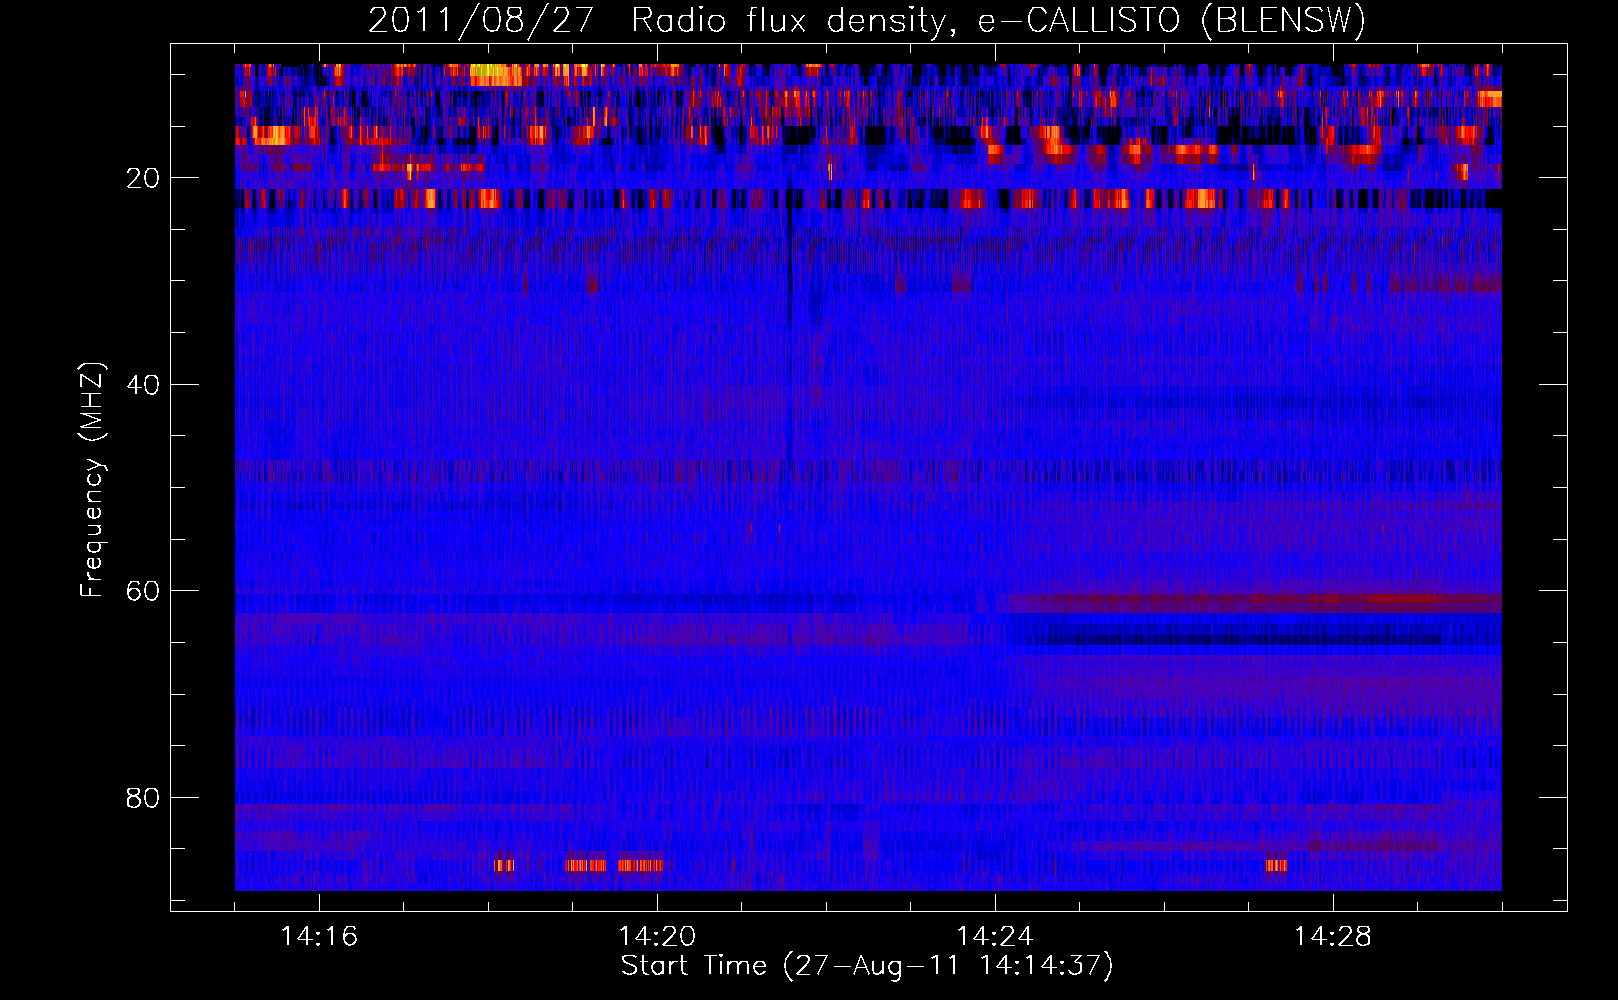Click the time tick label 14:28

click(1333, 937)
